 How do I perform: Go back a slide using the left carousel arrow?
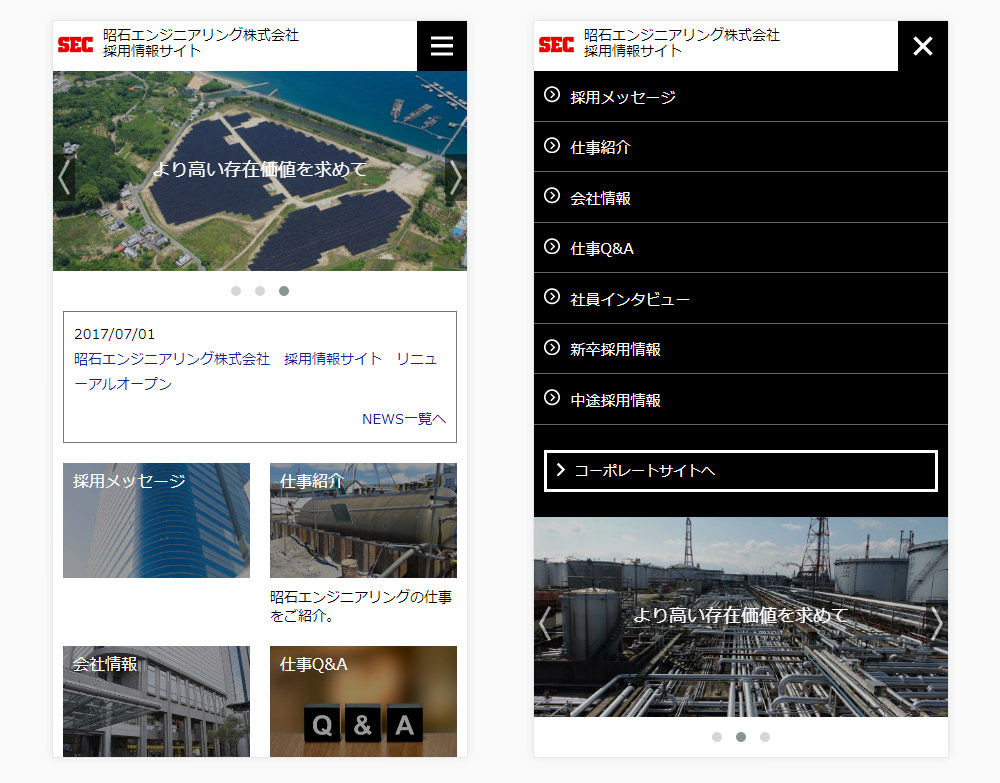click(x=64, y=176)
